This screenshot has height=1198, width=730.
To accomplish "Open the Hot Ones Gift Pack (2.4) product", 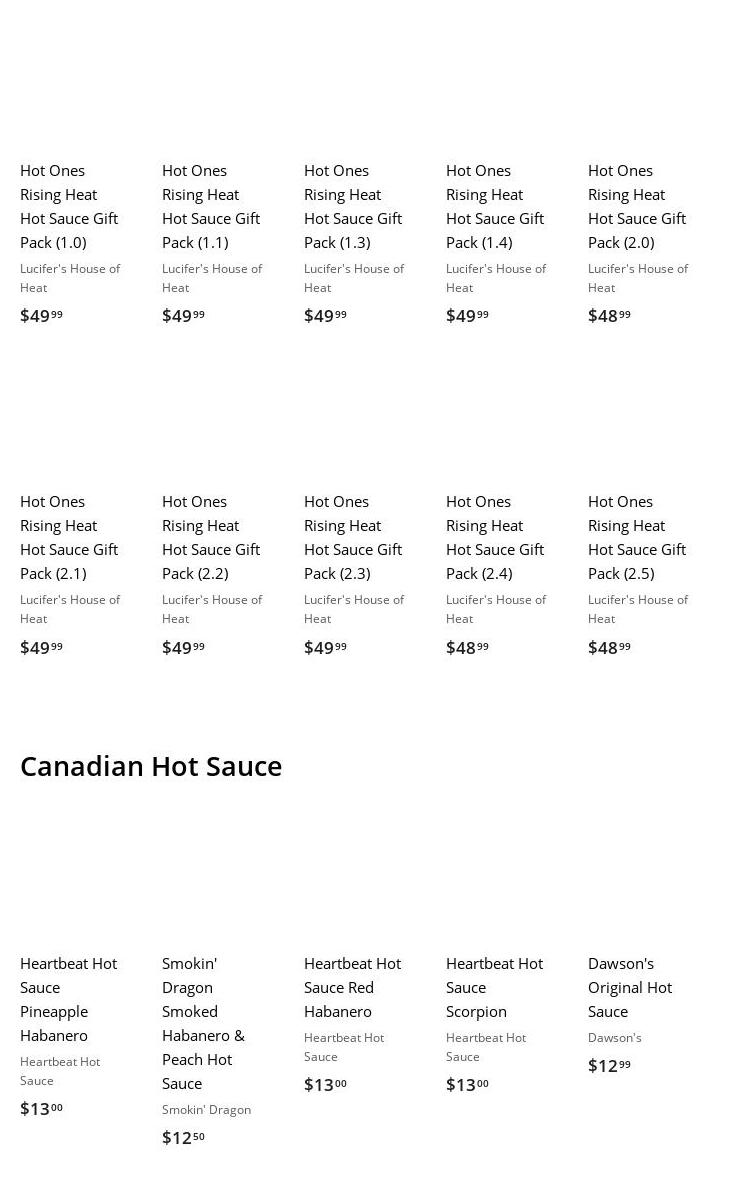I will [495, 537].
